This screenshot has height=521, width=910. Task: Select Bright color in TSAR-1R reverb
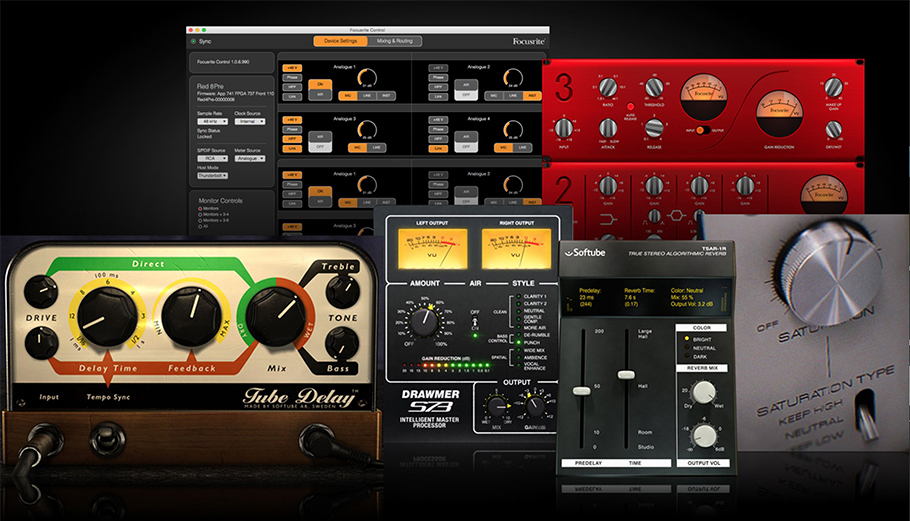click(x=697, y=339)
